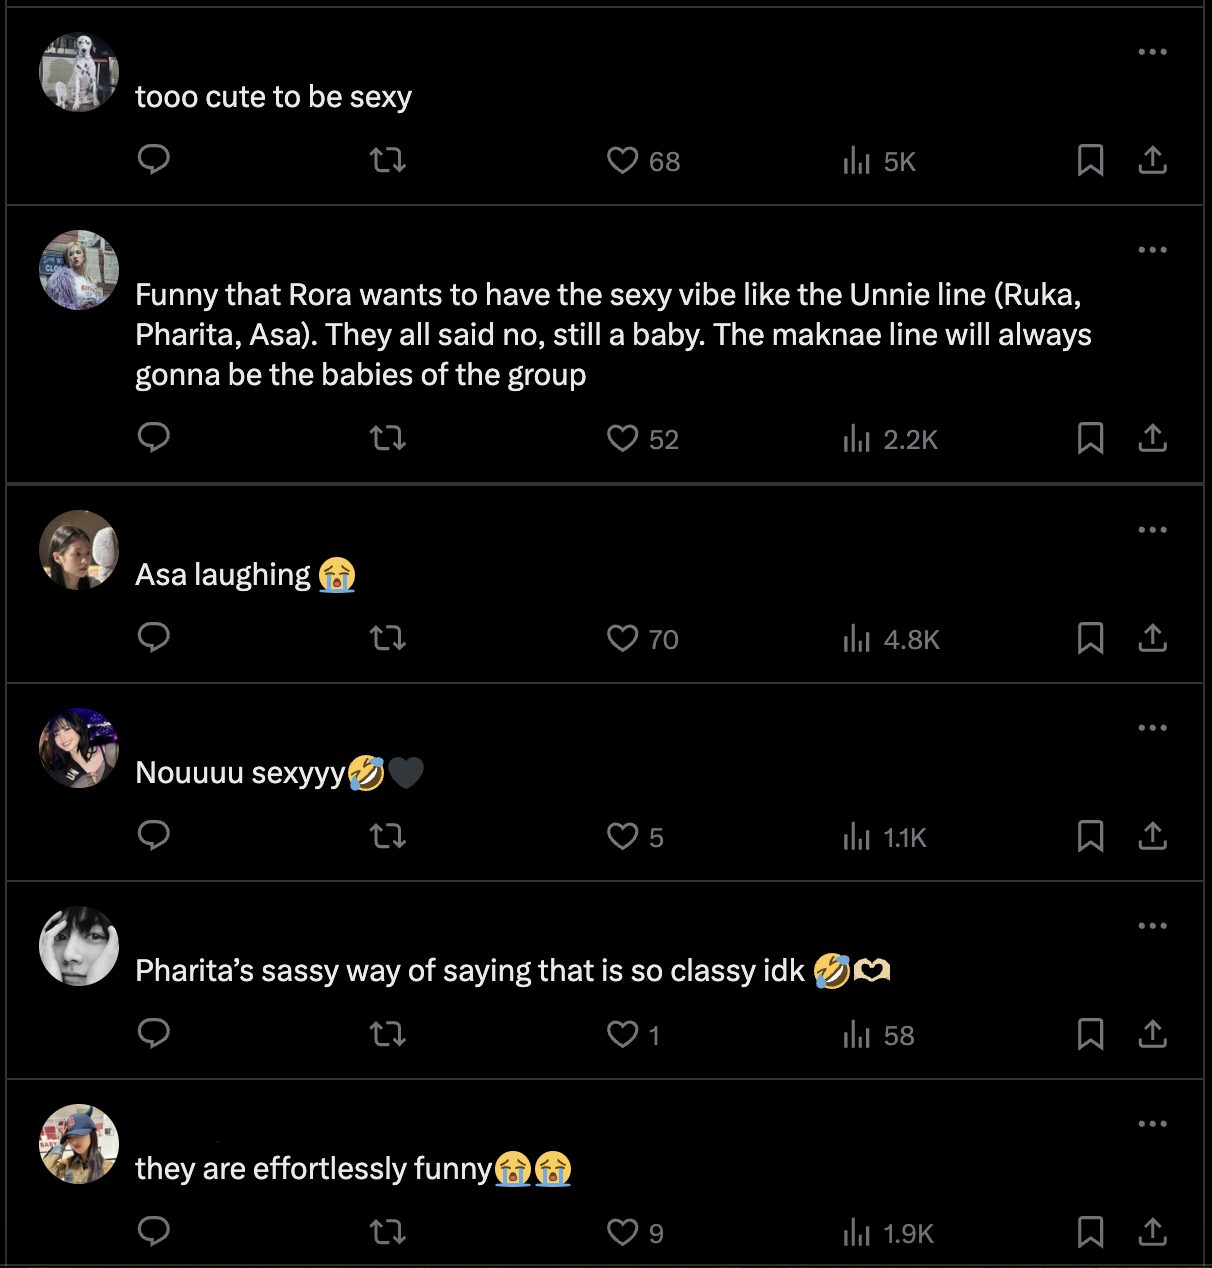The image size is (1212, 1268).
Task: Open more options for "Nouuuu sexyyy" tweet
Action: 1152,728
